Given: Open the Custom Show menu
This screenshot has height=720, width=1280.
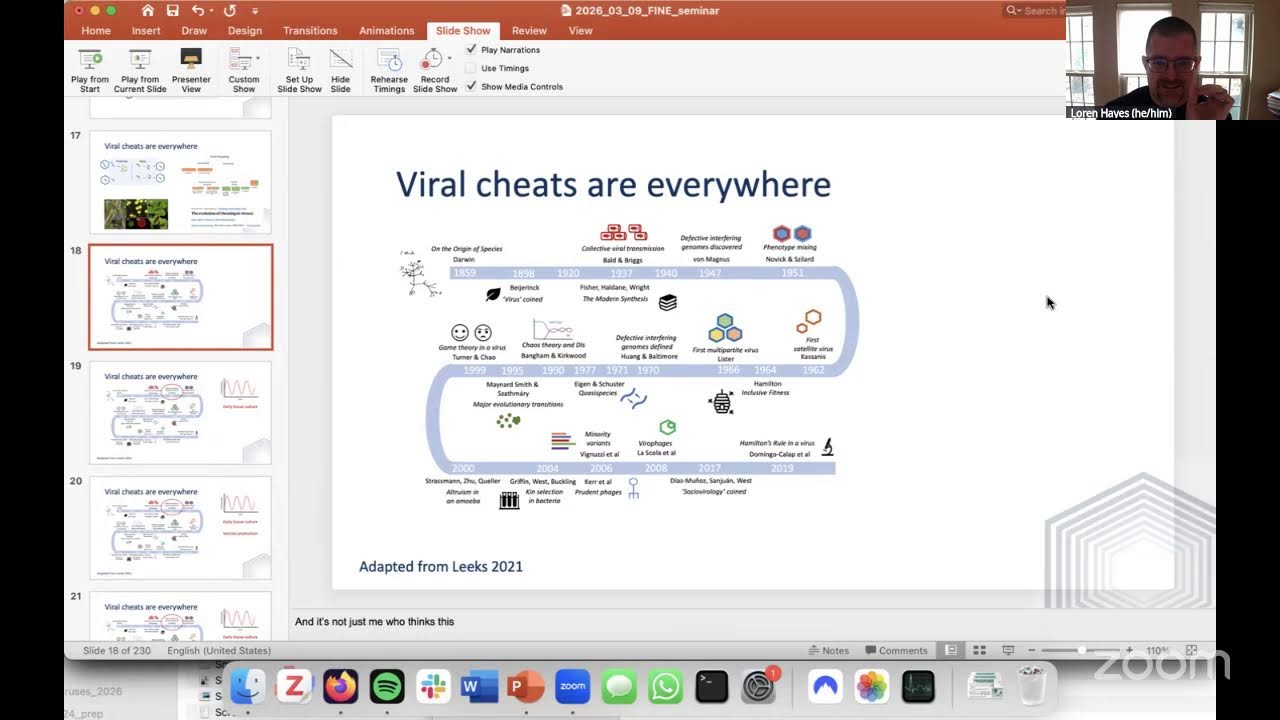Looking at the screenshot, I should [244, 70].
